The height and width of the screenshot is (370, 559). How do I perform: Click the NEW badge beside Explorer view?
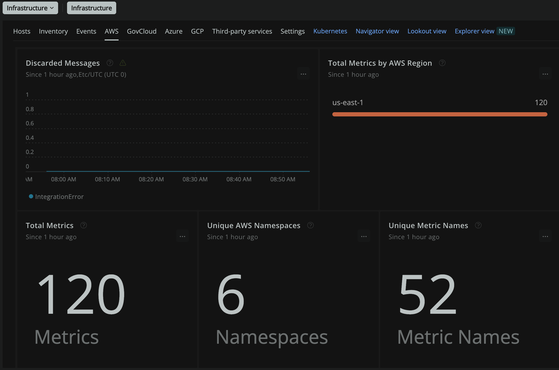pos(506,31)
